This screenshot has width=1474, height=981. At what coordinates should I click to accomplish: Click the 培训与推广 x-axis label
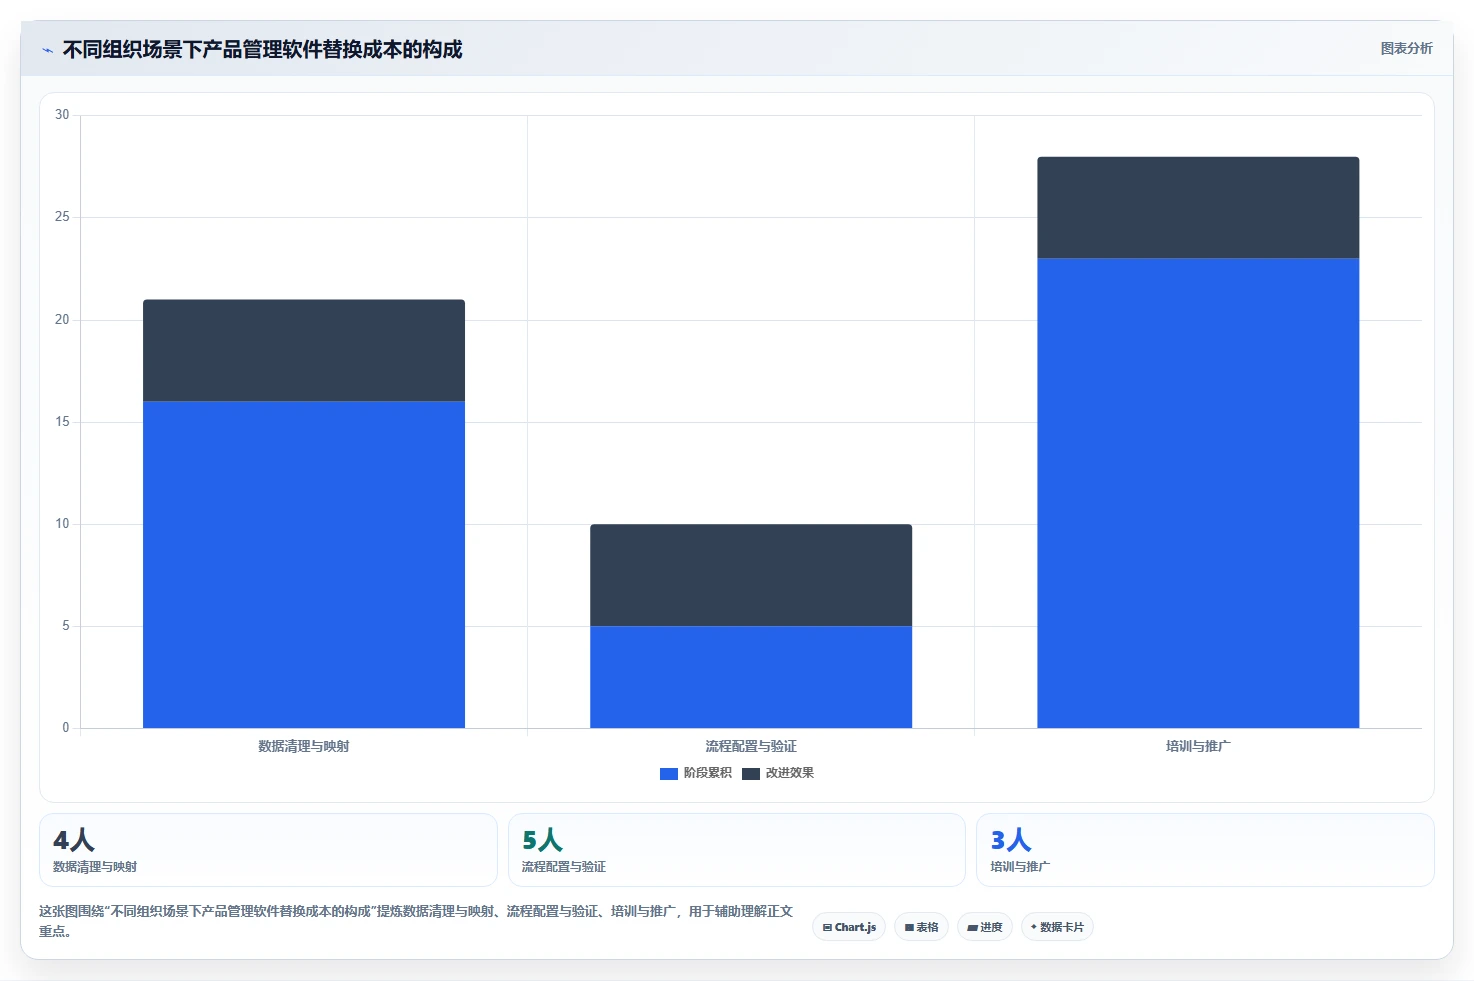click(1198, 746)
